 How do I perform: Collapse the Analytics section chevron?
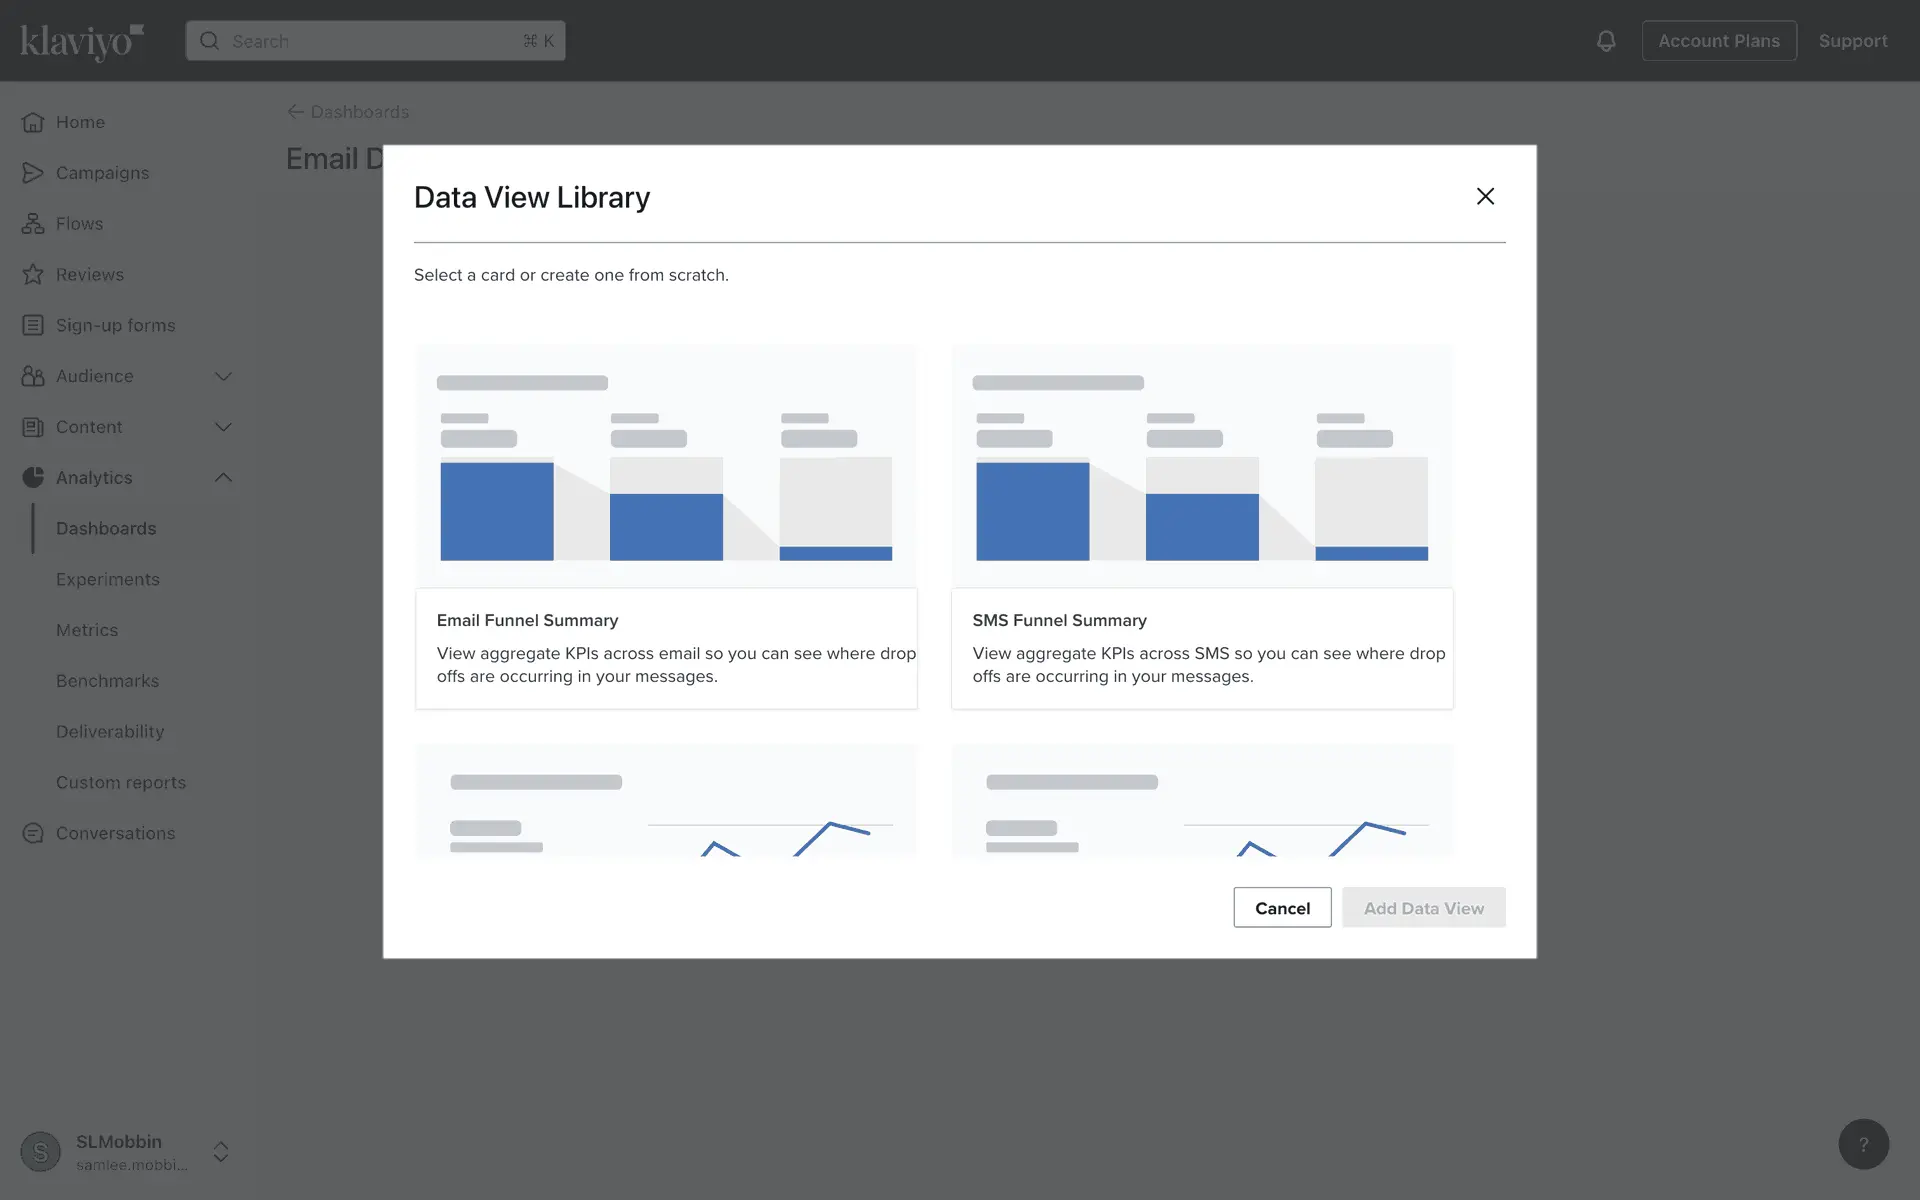pos(223,478)
